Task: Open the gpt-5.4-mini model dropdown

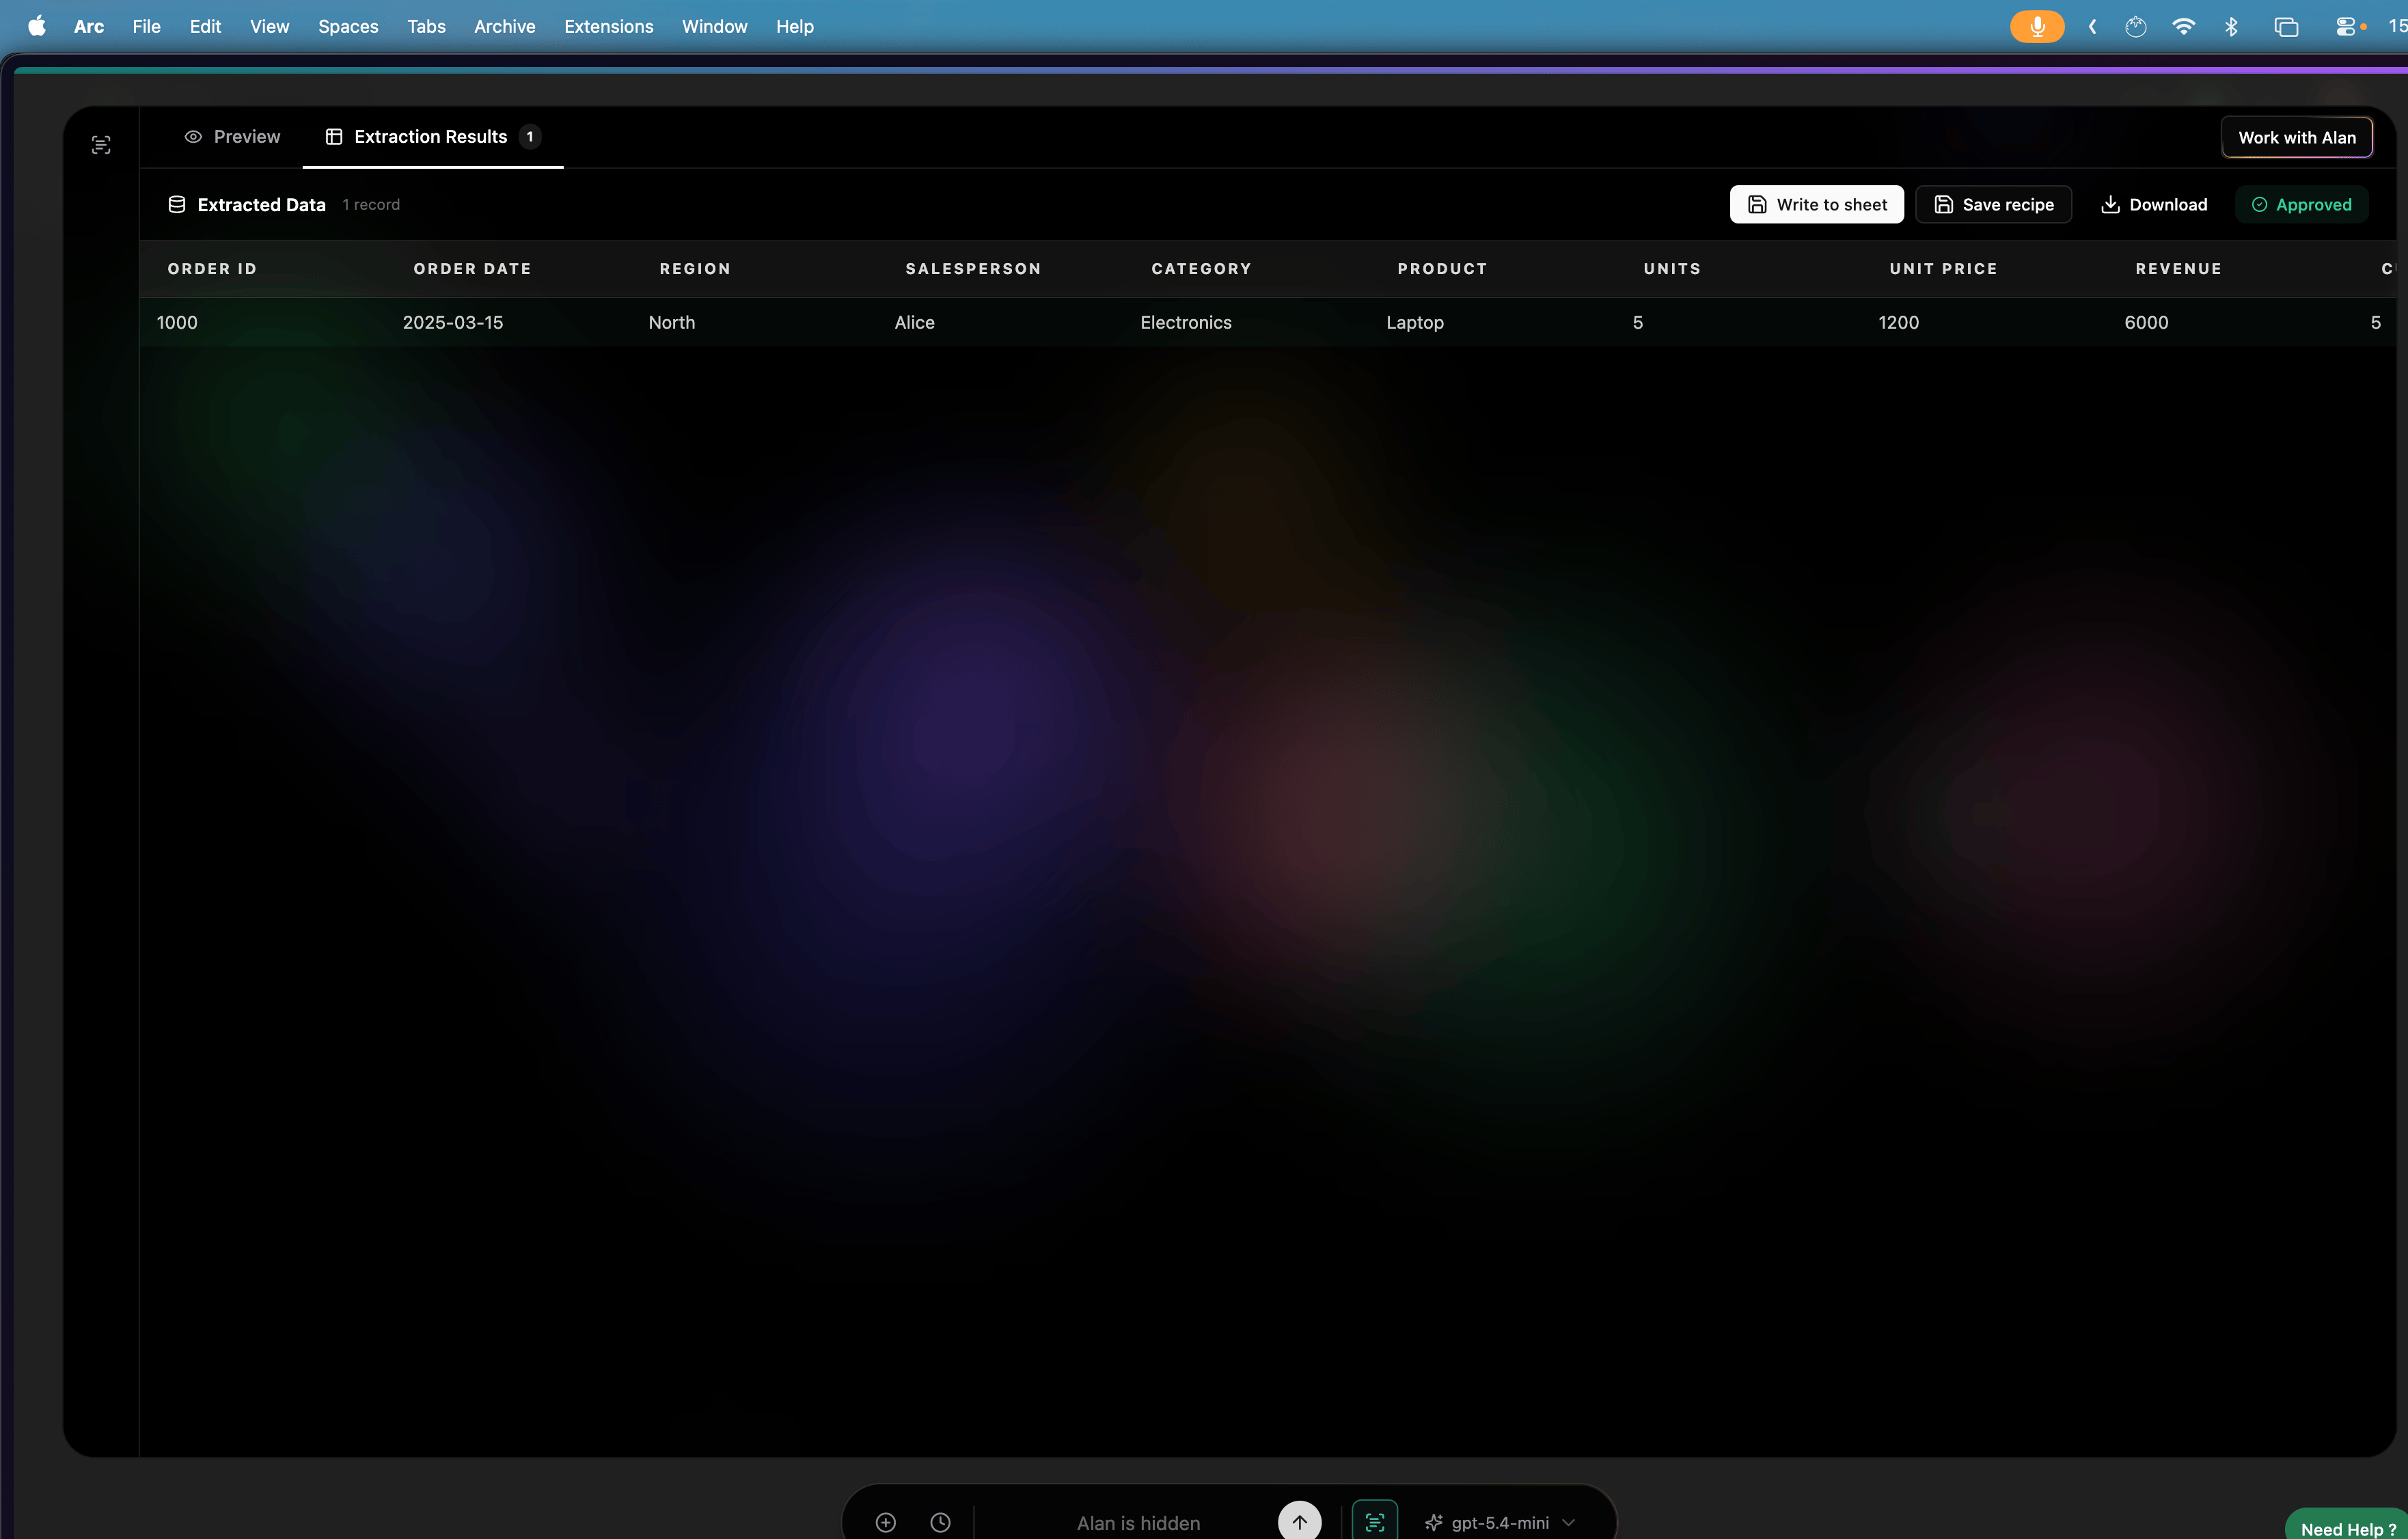Action: 1500,1522
